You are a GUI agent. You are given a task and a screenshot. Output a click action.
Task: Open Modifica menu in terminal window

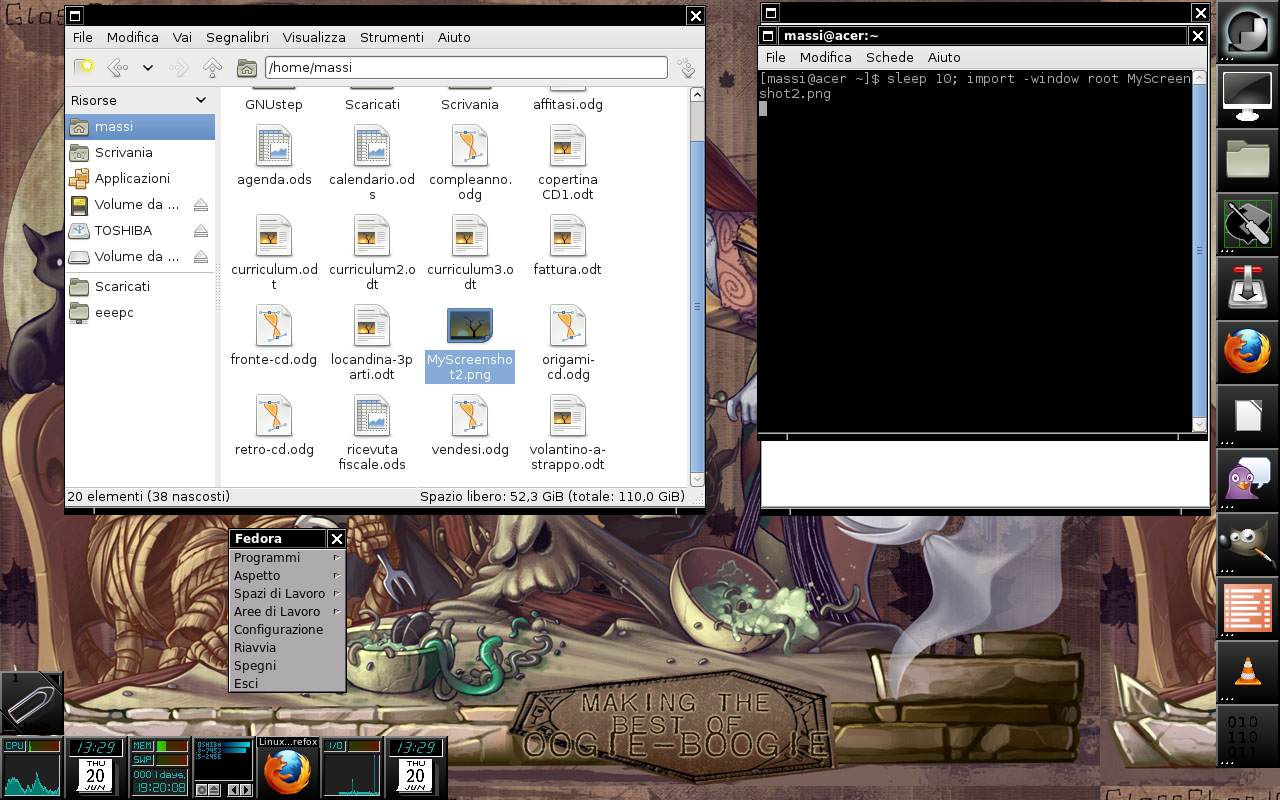point(825,57)
